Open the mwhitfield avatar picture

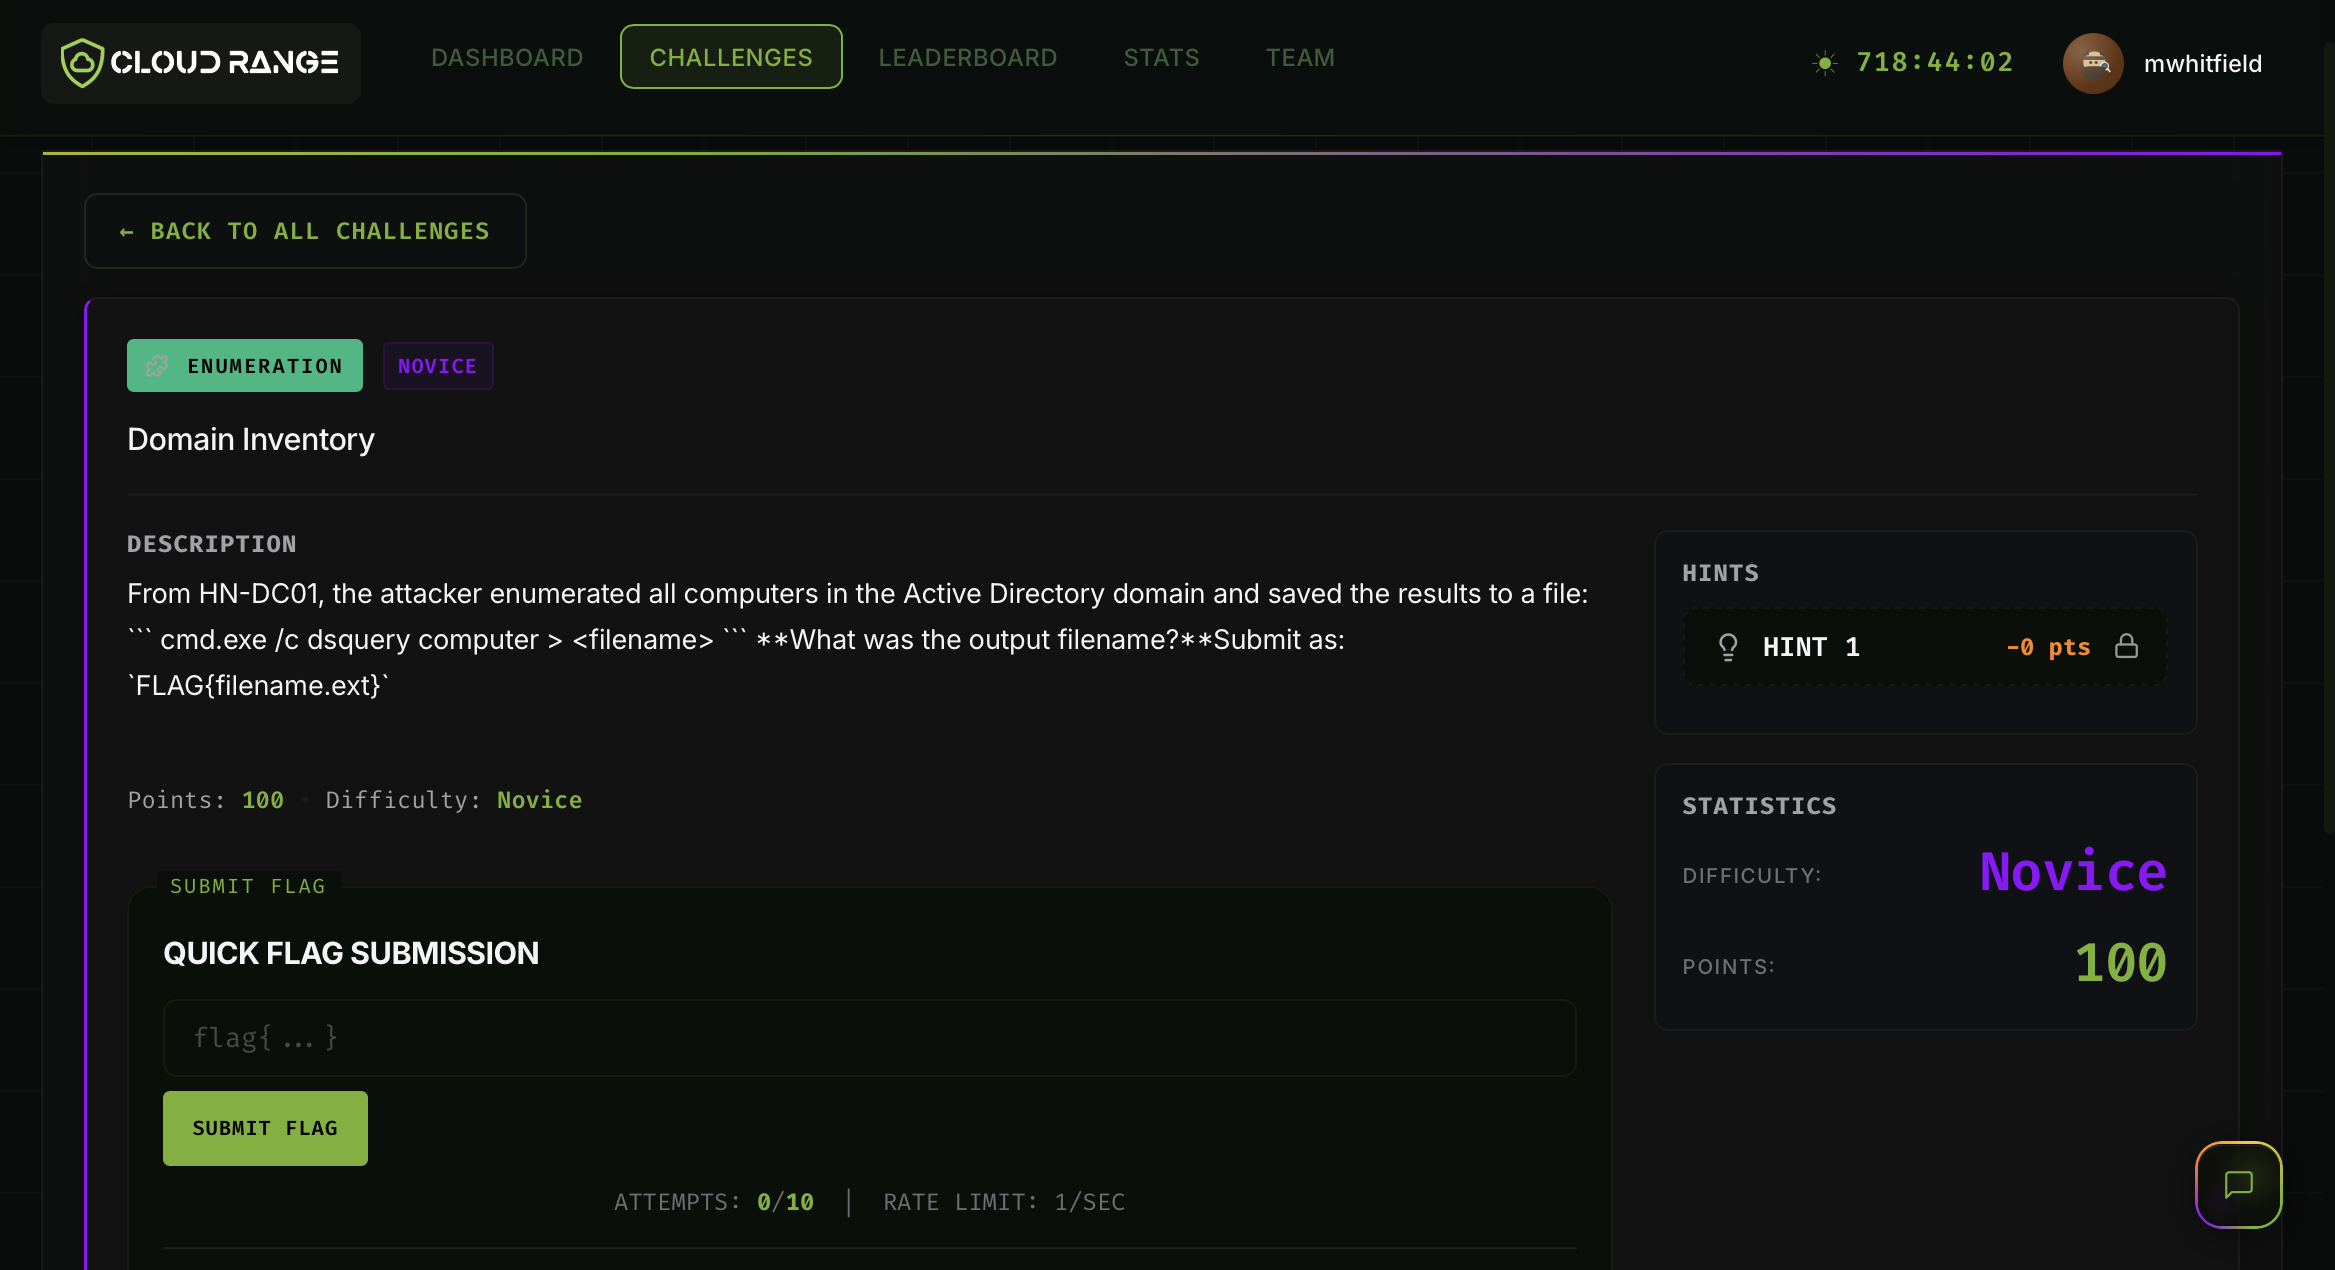pyautogui.click(x=2093, y=63)
